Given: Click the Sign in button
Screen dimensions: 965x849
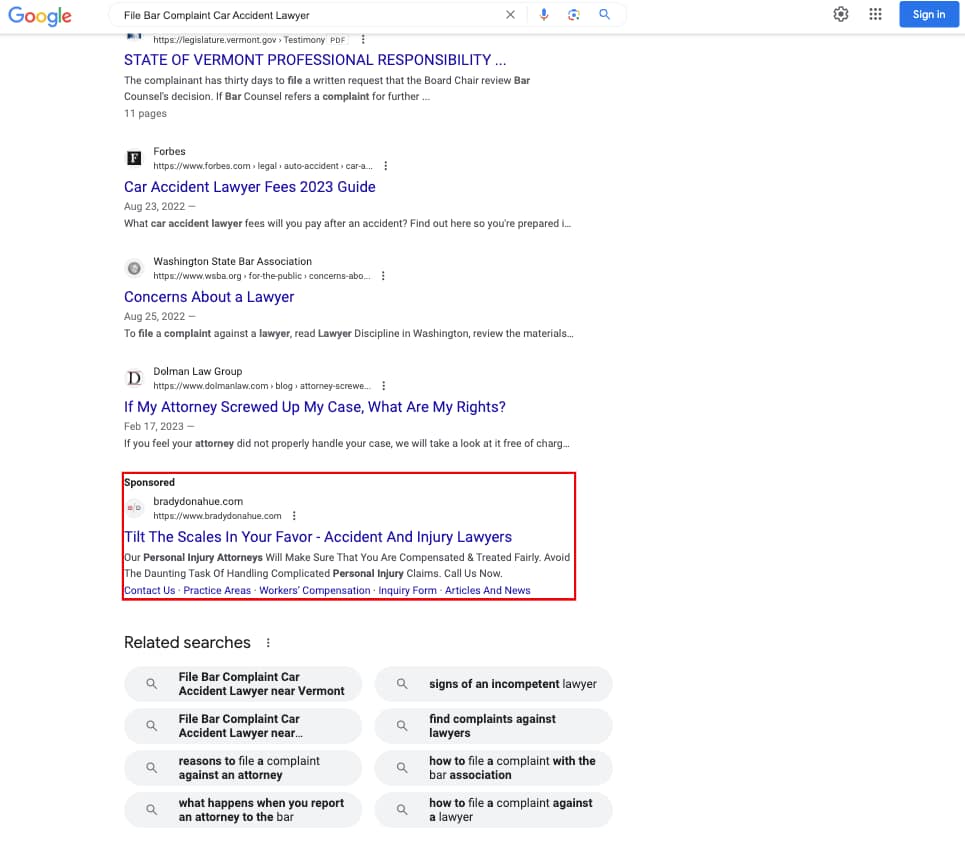Looking at the screenshot, I should pos(929,14).
